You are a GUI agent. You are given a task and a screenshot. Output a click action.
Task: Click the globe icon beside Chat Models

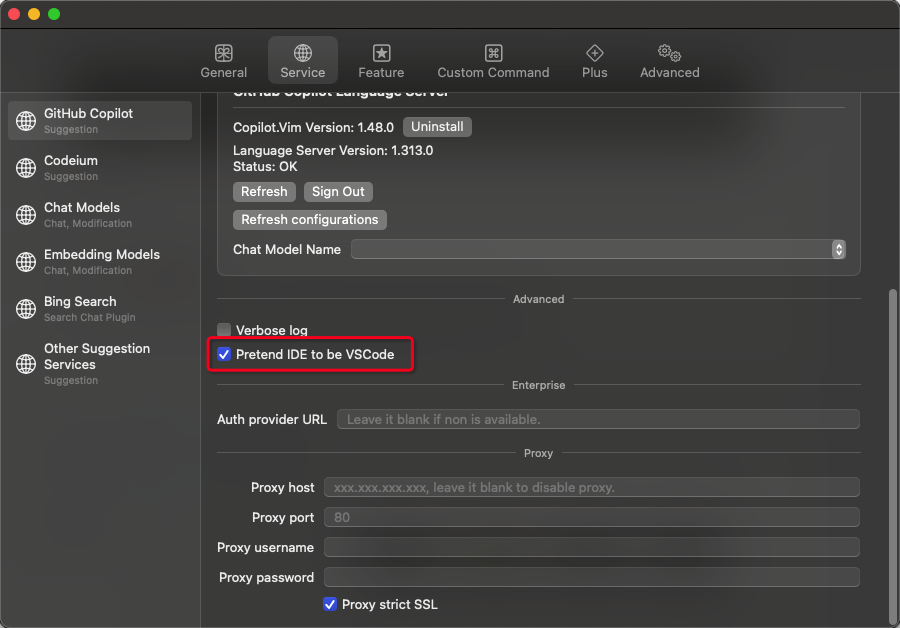[x=26, y=215]
